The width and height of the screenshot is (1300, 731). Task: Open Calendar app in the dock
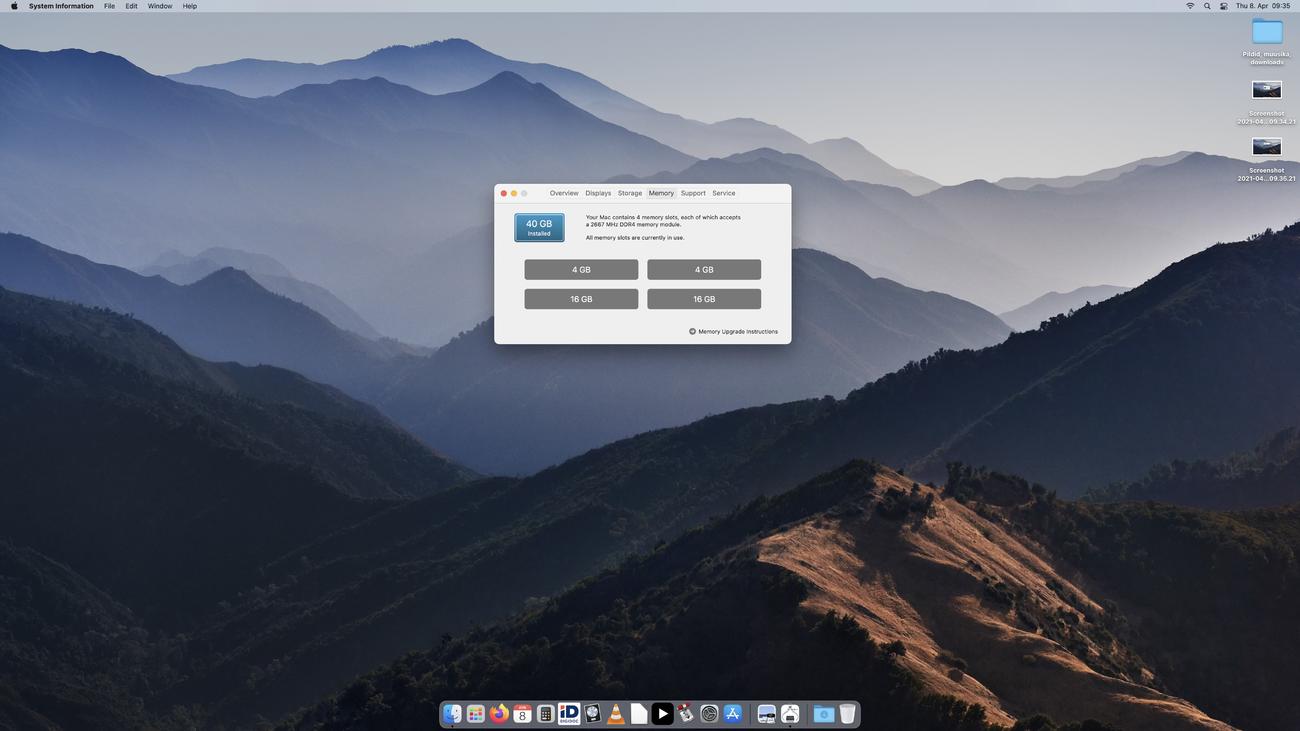pos(522,714)
